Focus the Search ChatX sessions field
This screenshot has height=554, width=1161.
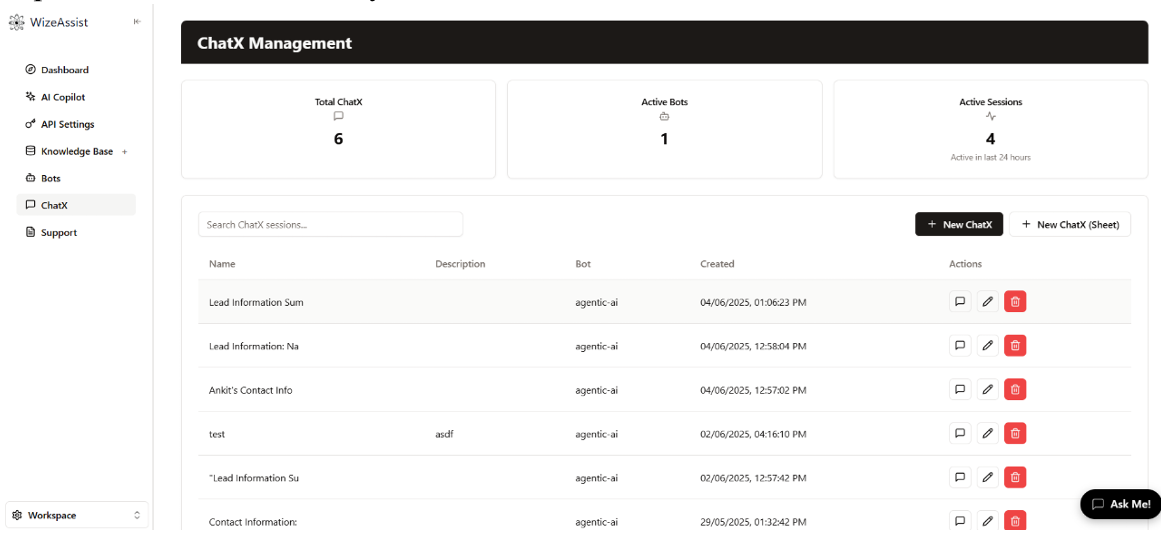[x=330, y=225]
